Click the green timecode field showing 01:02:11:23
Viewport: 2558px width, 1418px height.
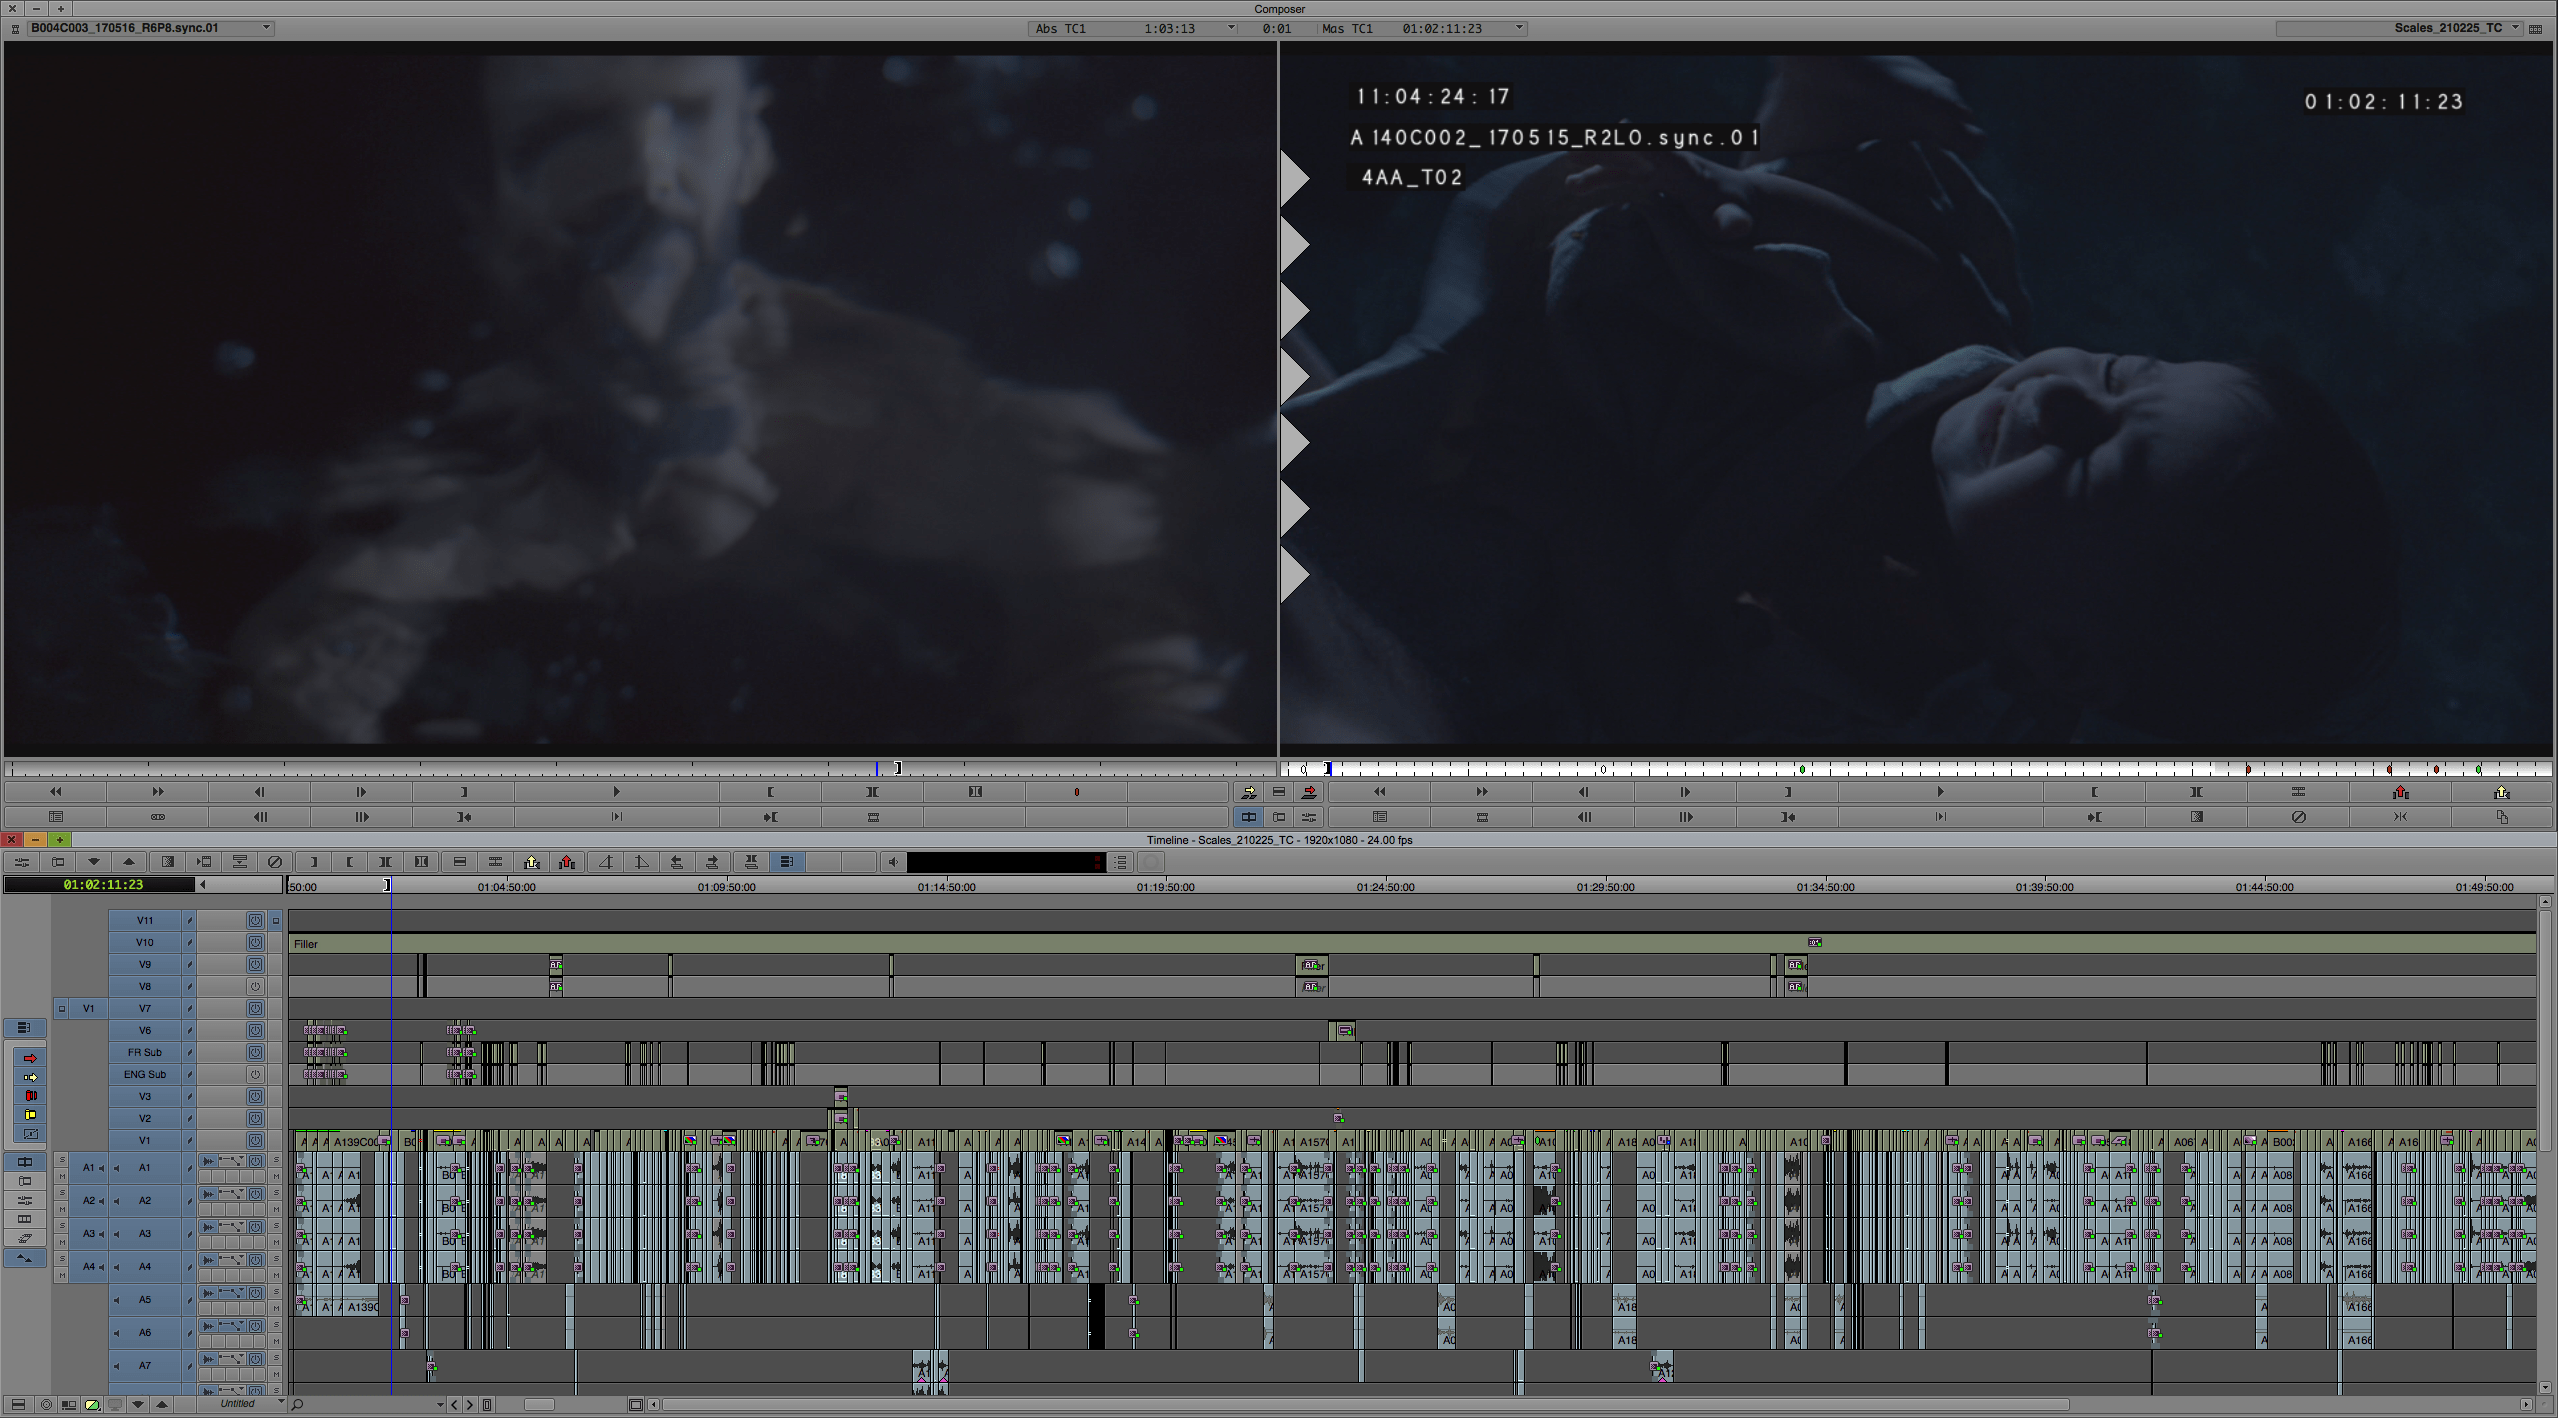[x=100, y=884]
